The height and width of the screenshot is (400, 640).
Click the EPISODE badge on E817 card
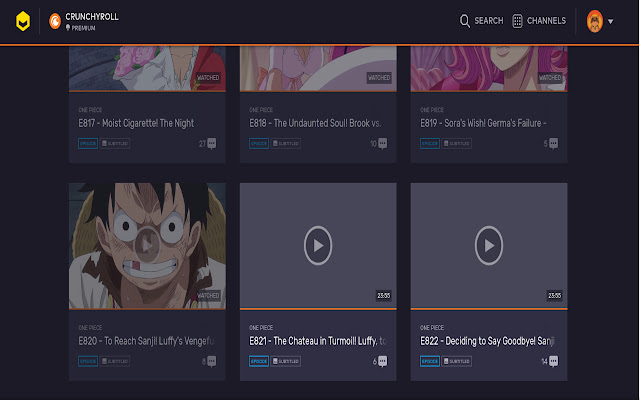tap(88, 144)
